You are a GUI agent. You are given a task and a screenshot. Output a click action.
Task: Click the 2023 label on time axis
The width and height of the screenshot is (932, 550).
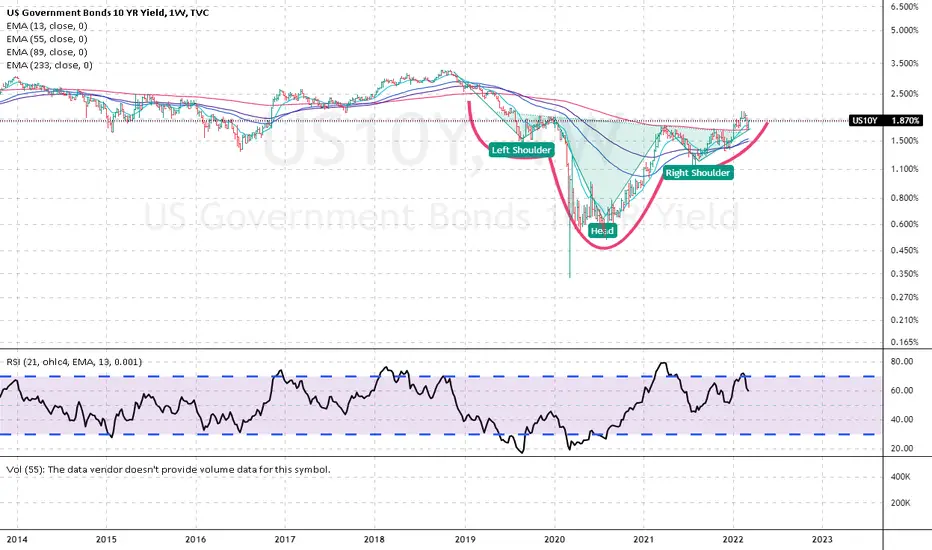pyautogui.click(x=822, y=539)
